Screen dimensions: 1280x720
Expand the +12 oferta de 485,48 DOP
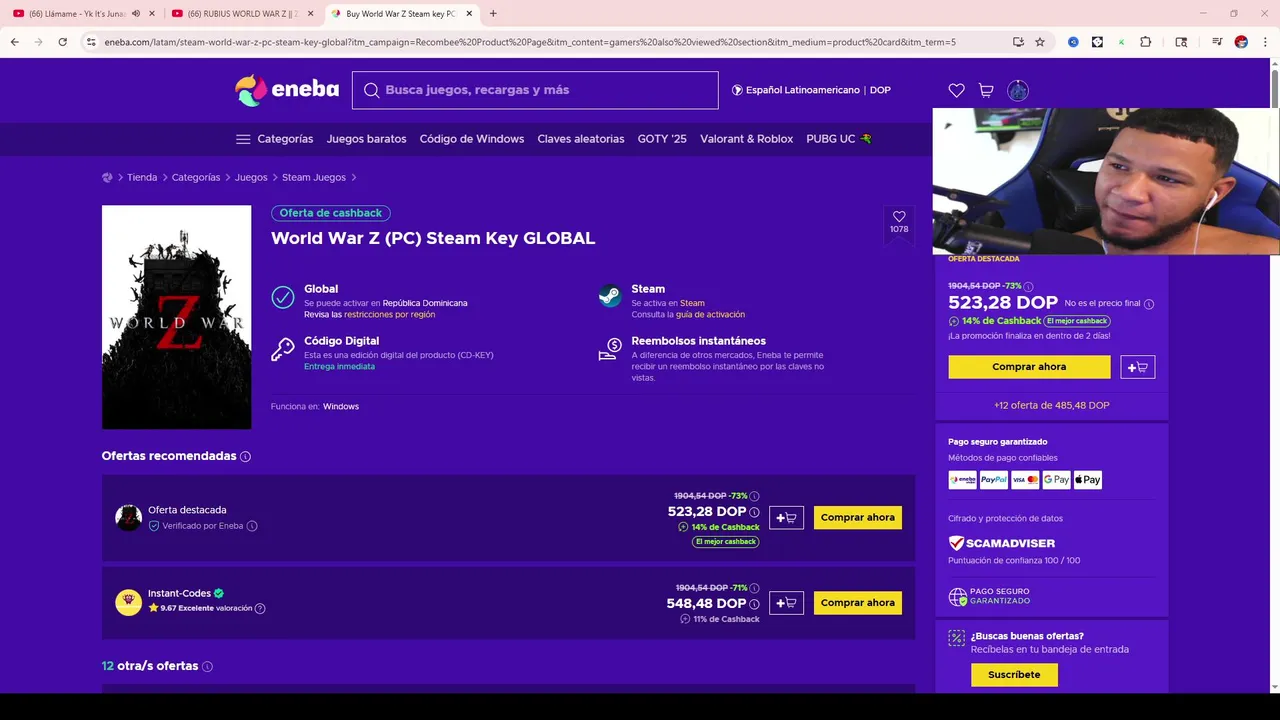pyautogui.click(x=1051, y=405)
